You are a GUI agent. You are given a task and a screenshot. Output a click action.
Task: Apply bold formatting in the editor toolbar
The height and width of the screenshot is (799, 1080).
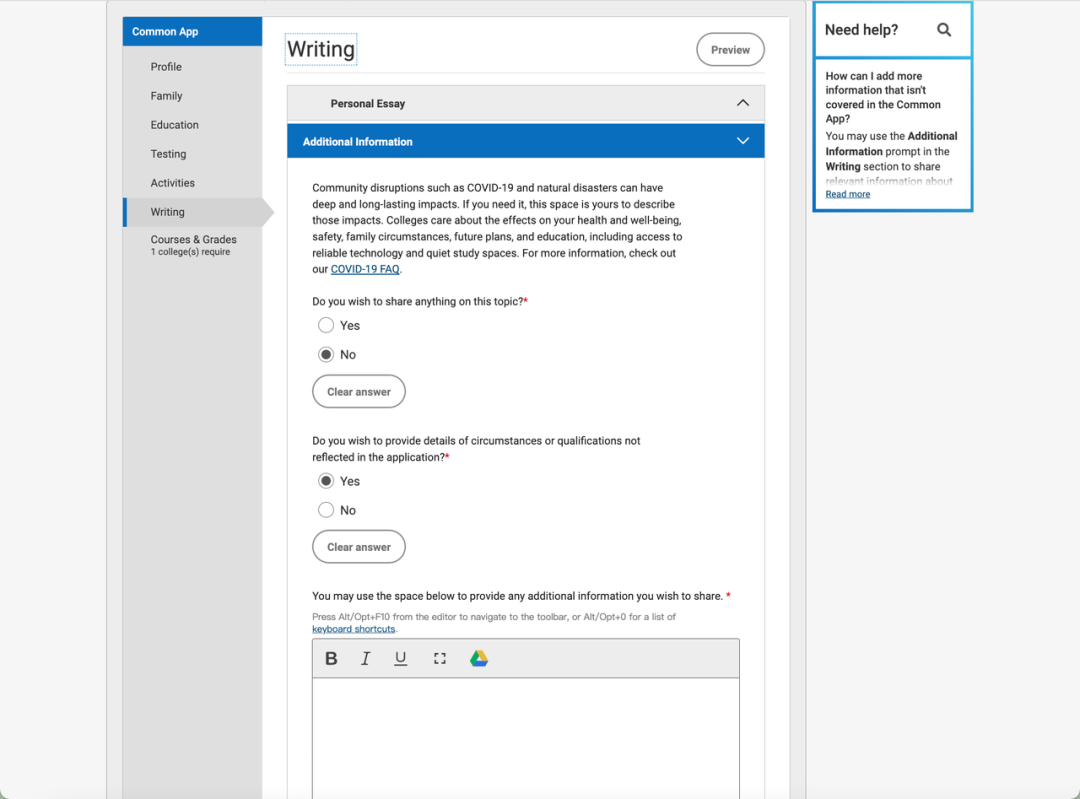coord(331,658)
